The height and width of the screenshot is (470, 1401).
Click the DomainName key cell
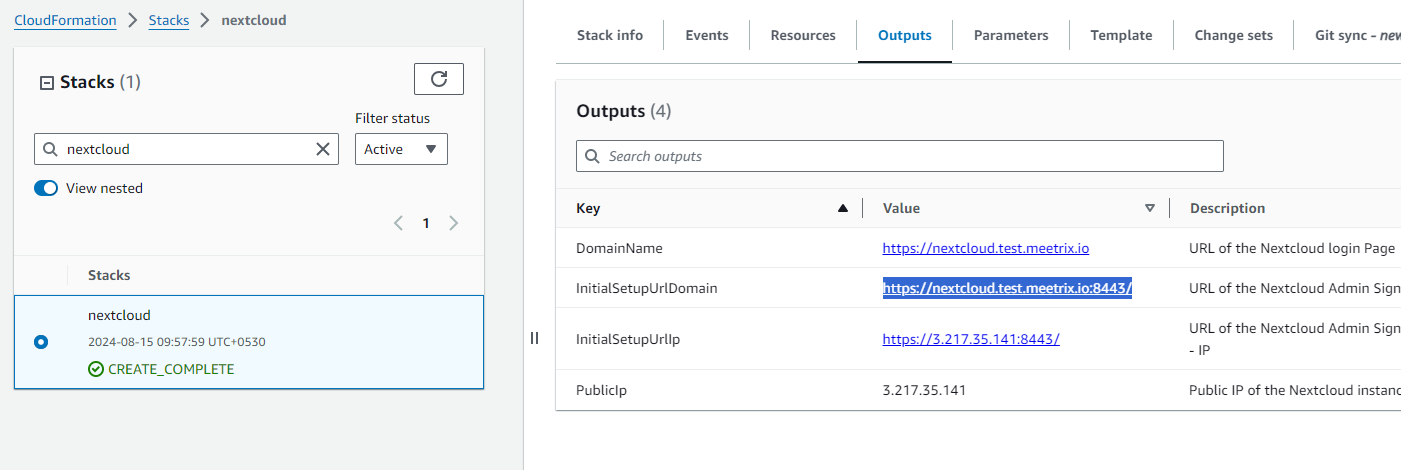click(x=619, y=248)
